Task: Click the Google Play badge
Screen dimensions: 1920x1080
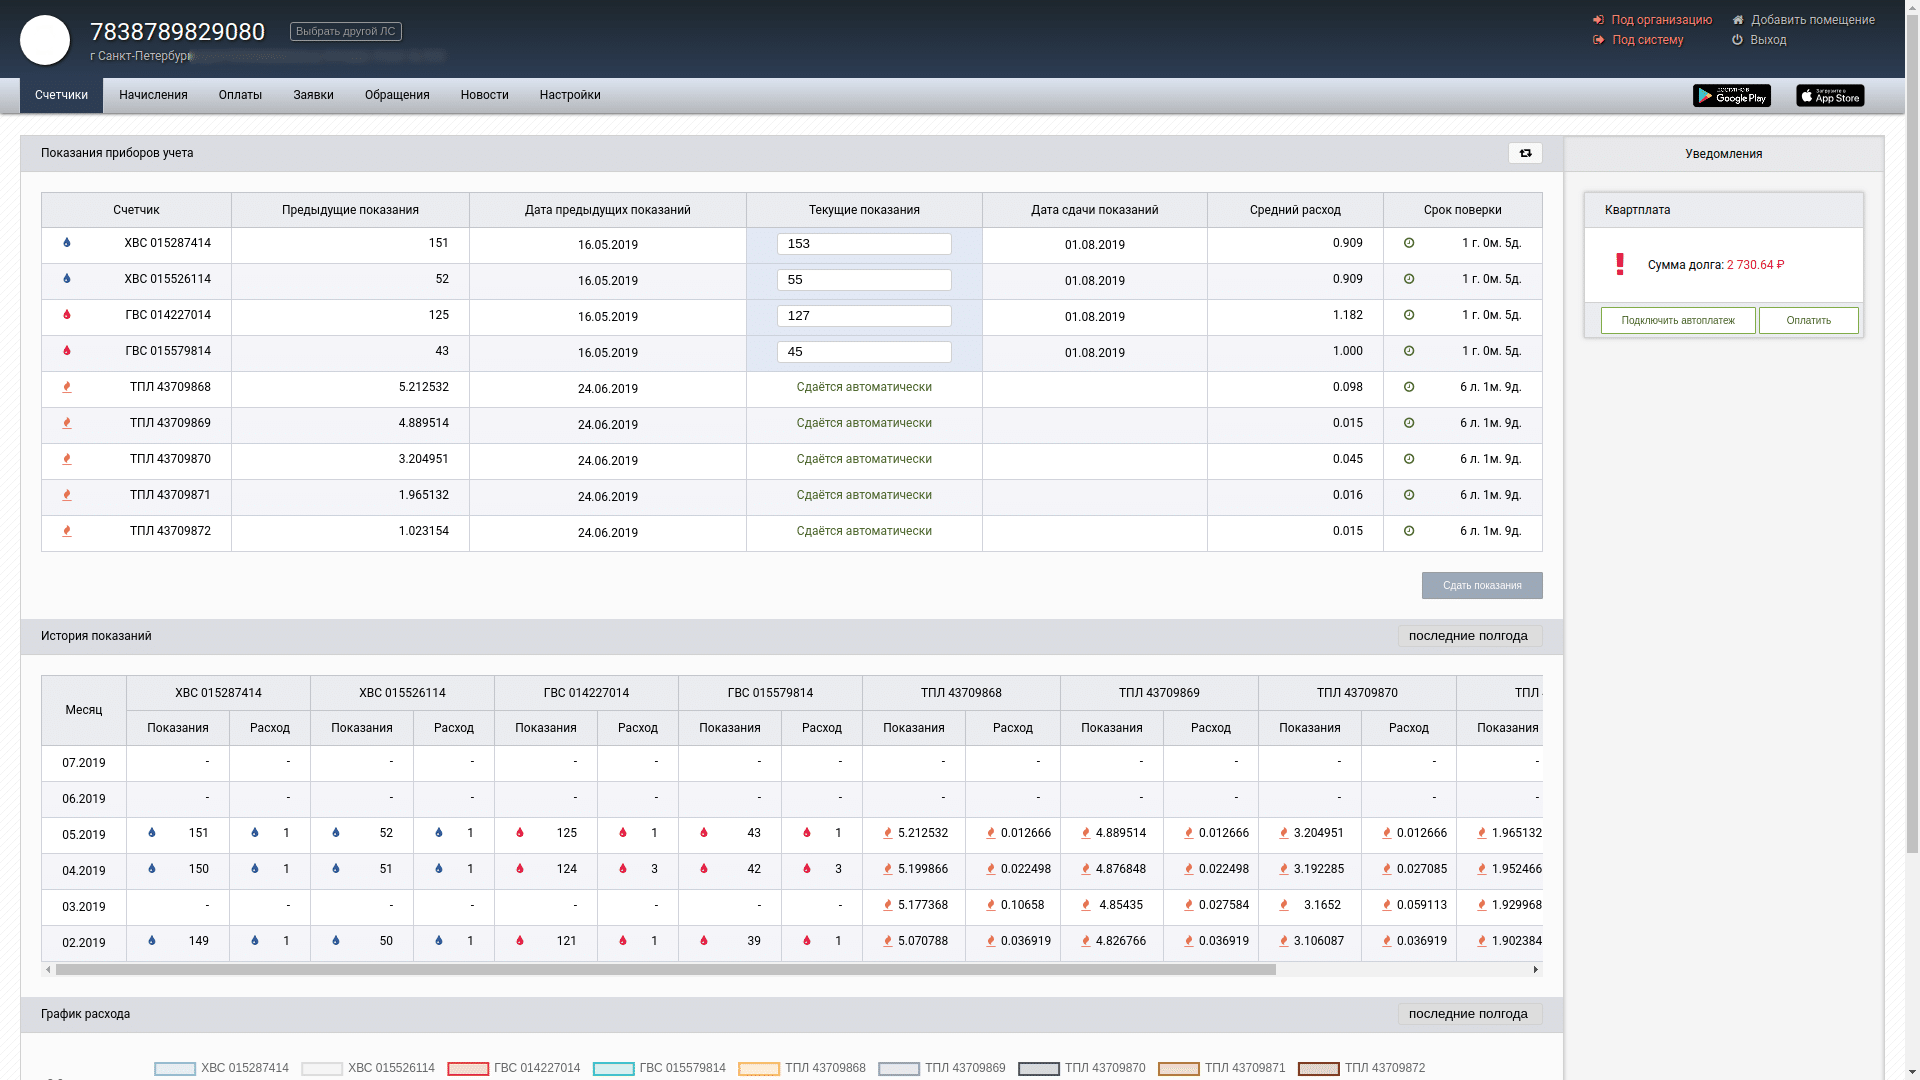Action: click(x=1731, y=96)
